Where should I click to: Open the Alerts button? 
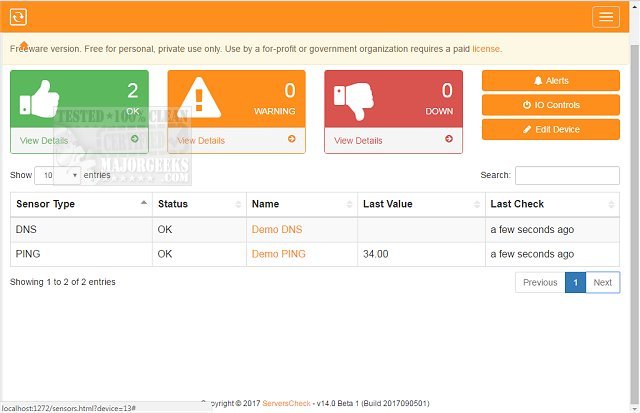click(x=551, y=80)
